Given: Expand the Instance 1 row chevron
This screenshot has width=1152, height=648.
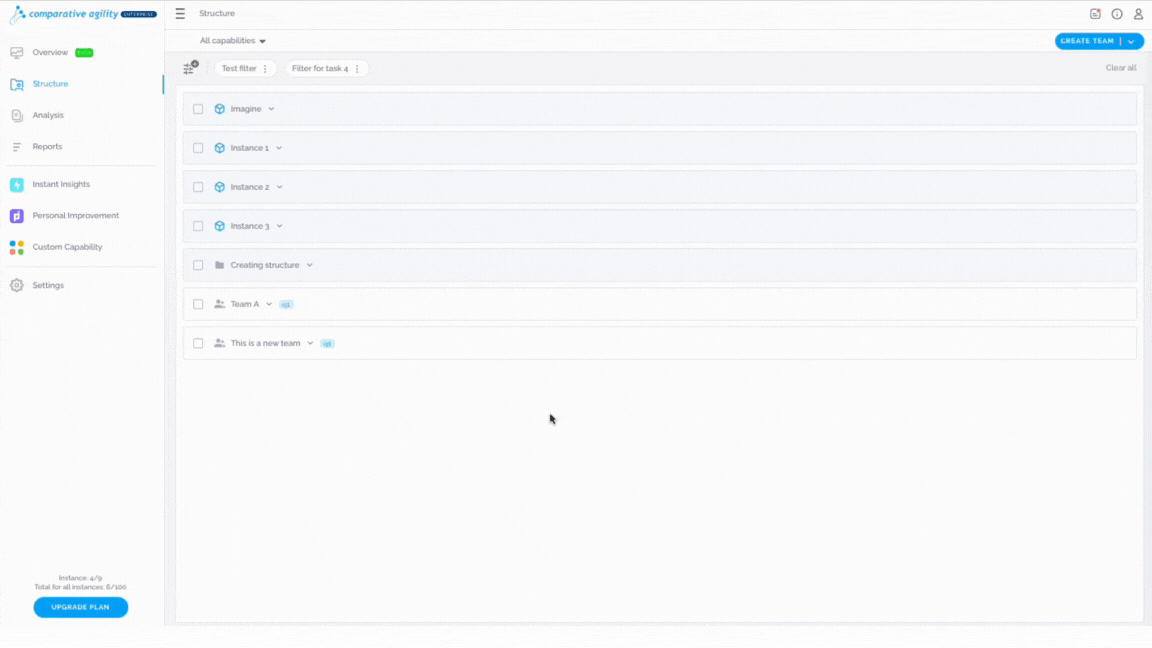Looking at the screenshot, I should [278, 148].
